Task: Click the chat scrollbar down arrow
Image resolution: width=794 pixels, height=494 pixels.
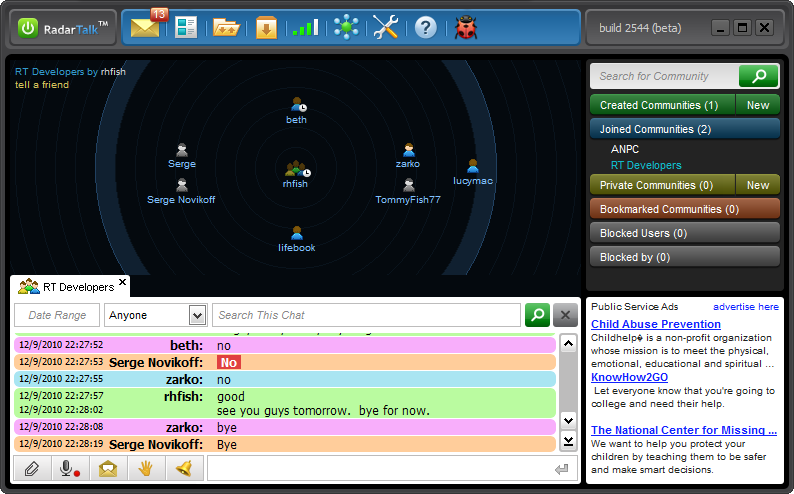Action: 568,420
